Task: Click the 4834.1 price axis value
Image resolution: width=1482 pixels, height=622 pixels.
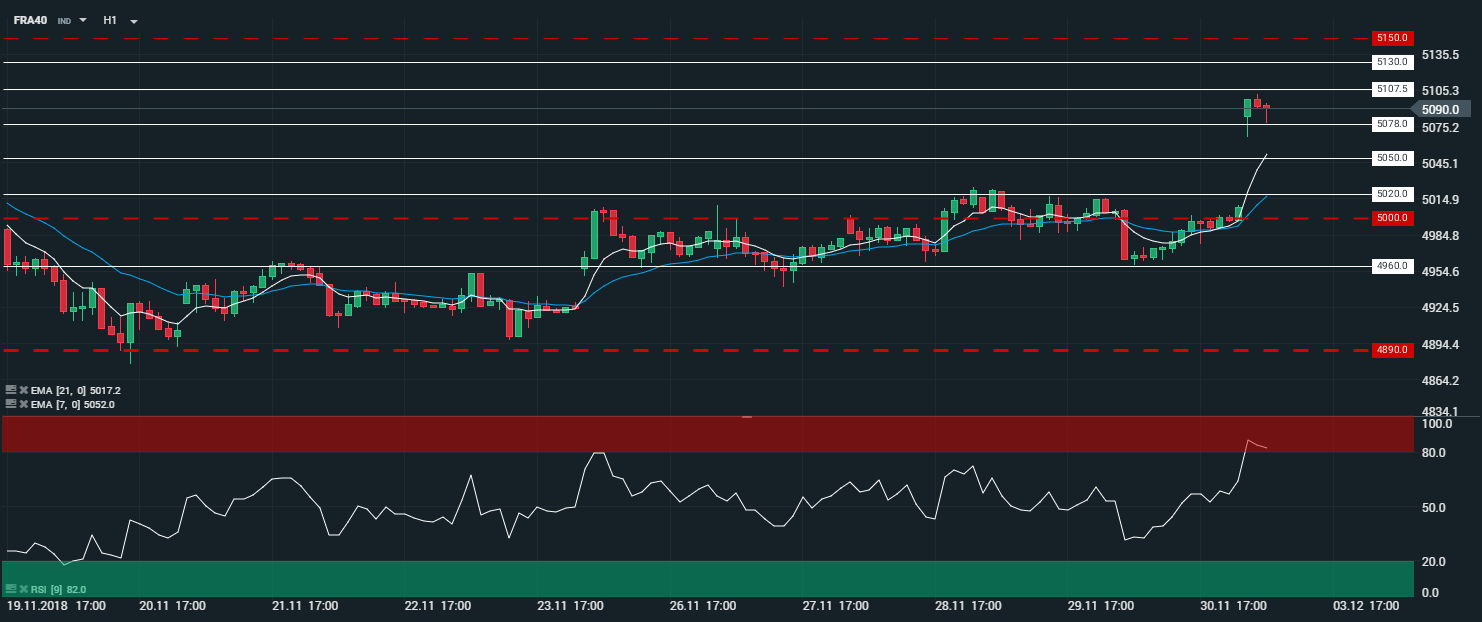Action: [1440, 411]
